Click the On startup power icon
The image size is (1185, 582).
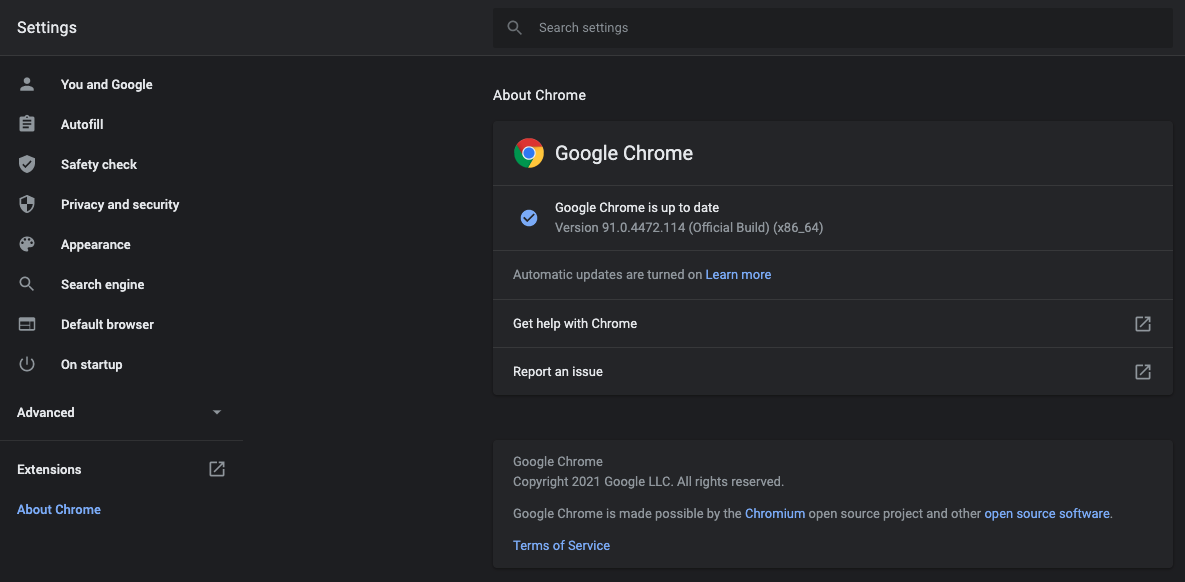coord(27,364)
